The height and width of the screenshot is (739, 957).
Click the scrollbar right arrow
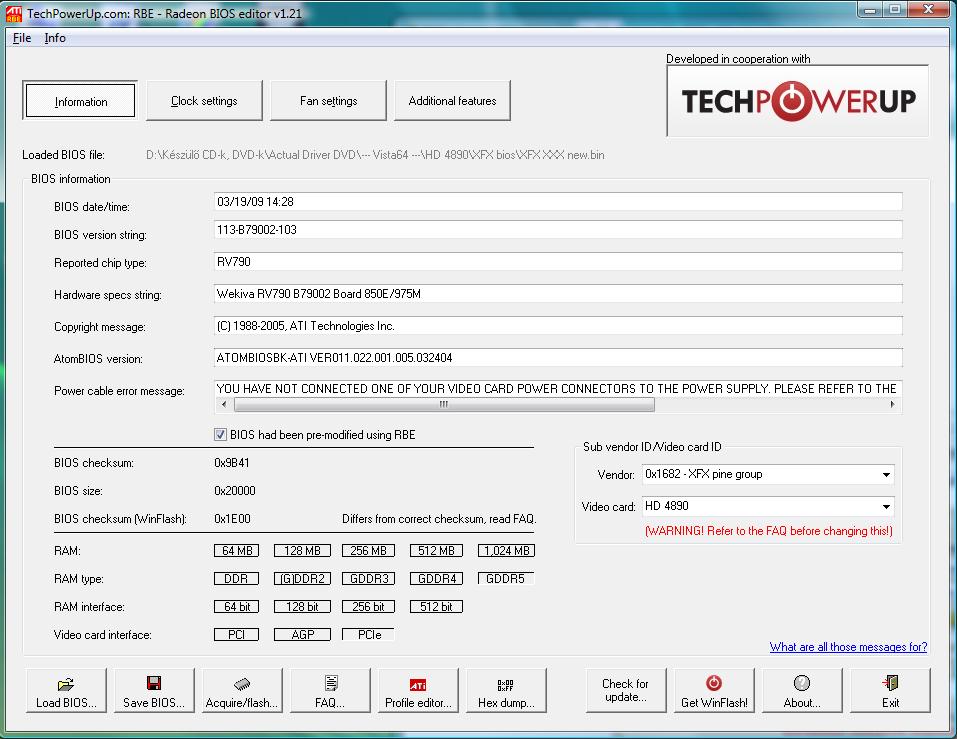(892, 404)
